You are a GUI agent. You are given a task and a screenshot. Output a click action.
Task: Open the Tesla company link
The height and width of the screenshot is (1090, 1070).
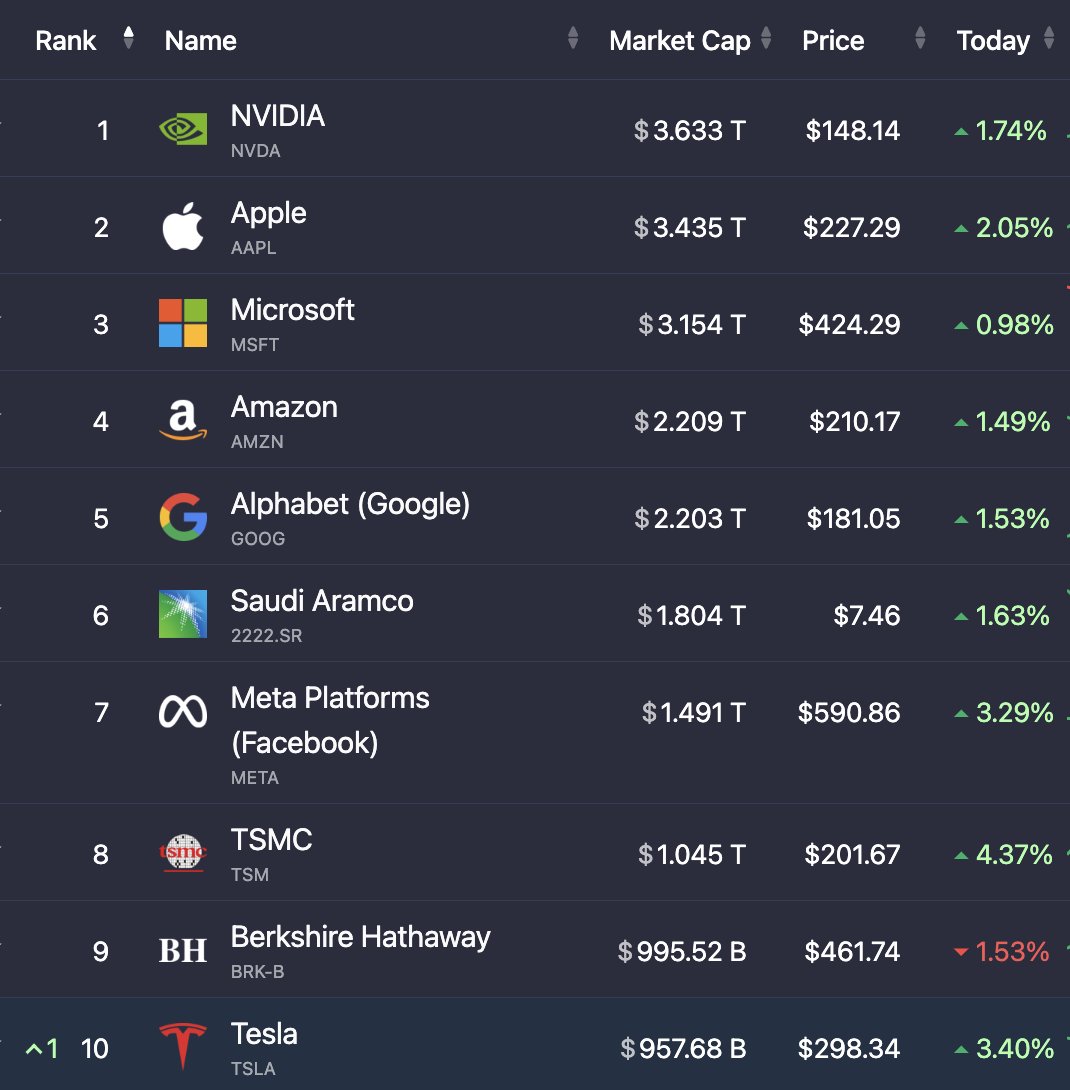(264, 1034)
